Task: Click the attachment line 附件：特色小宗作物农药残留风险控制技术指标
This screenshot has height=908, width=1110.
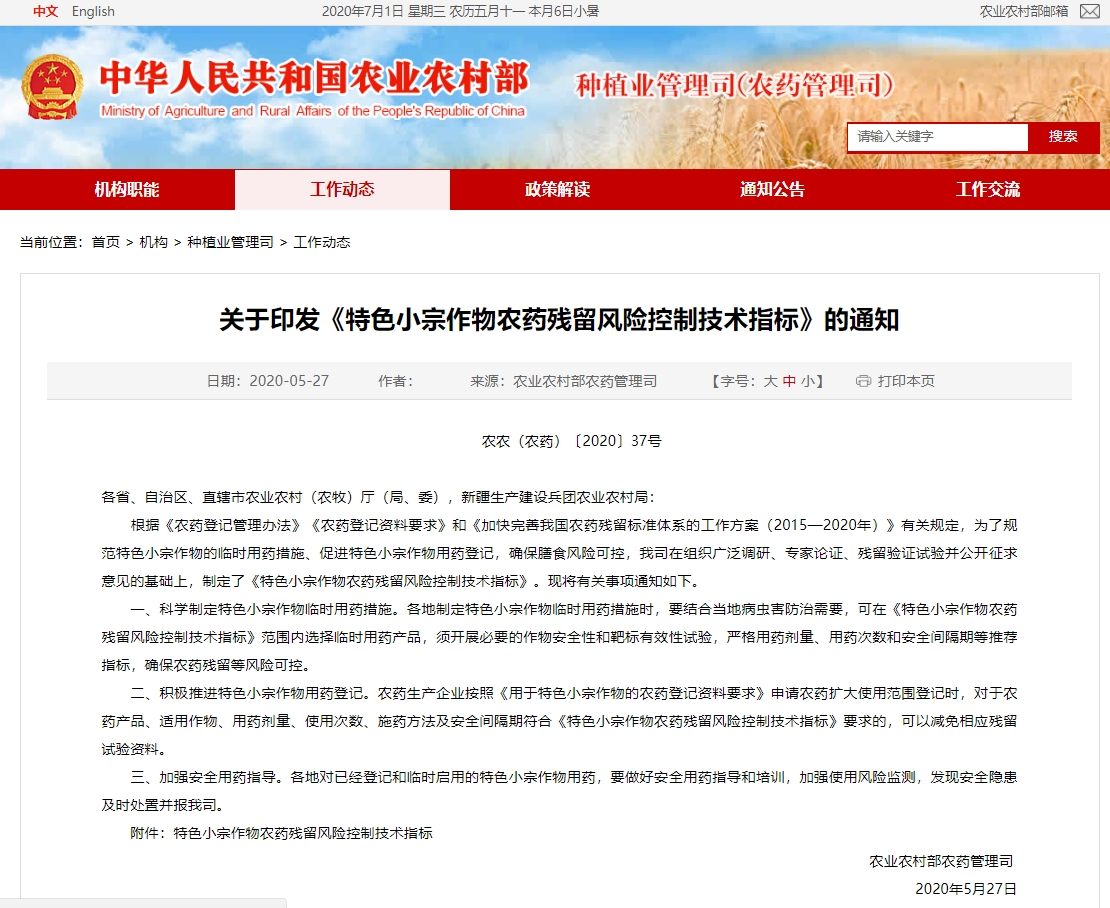Action: pyautogui.click(x=282, y=833)
